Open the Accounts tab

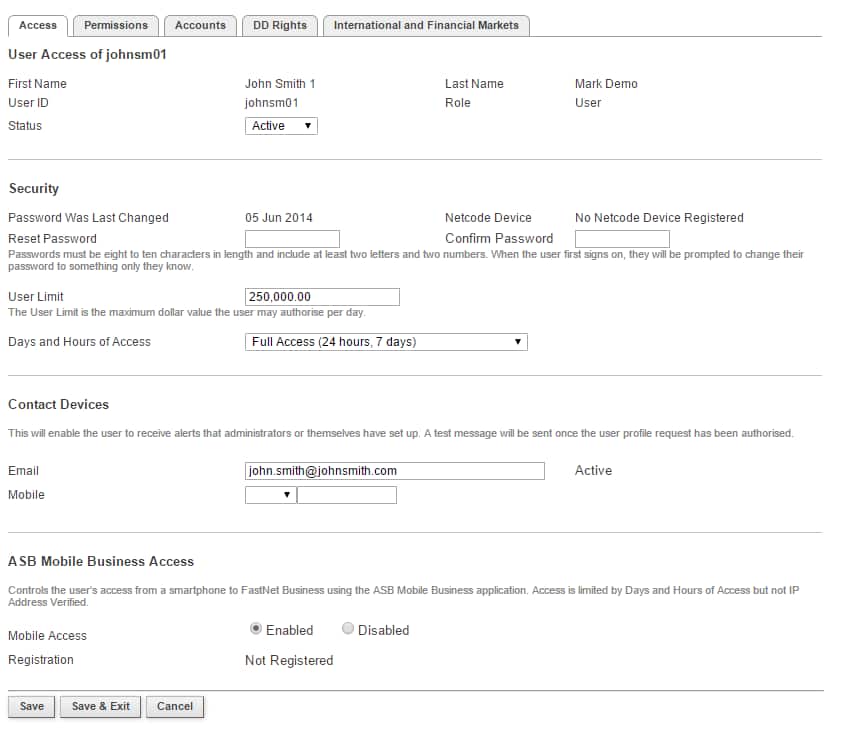pos(200,25)
